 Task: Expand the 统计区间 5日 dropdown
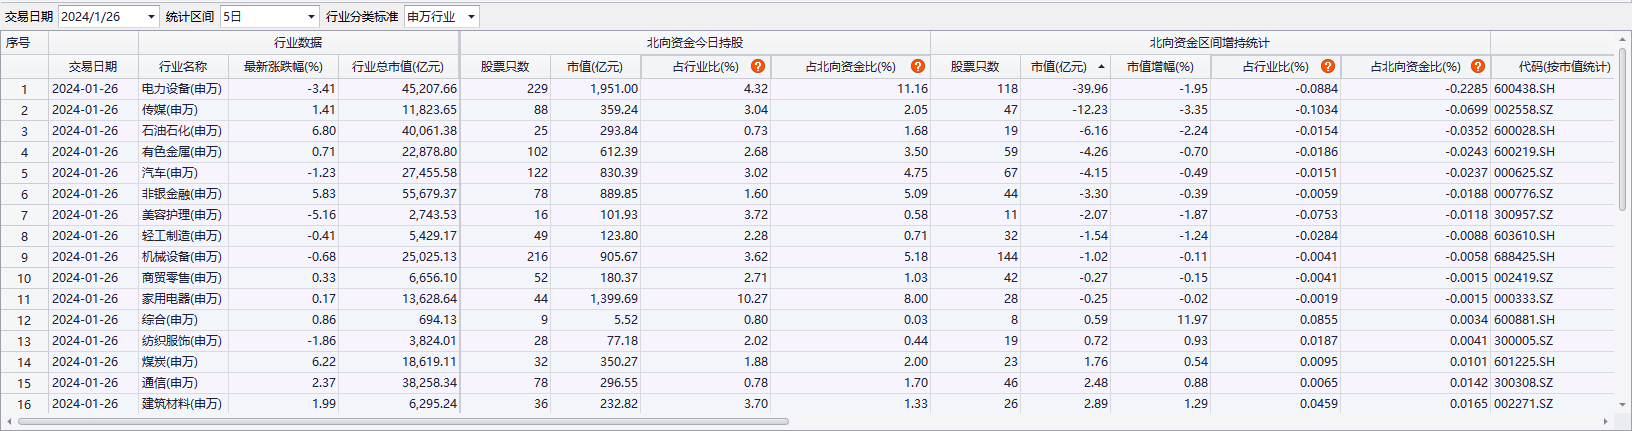311,17
